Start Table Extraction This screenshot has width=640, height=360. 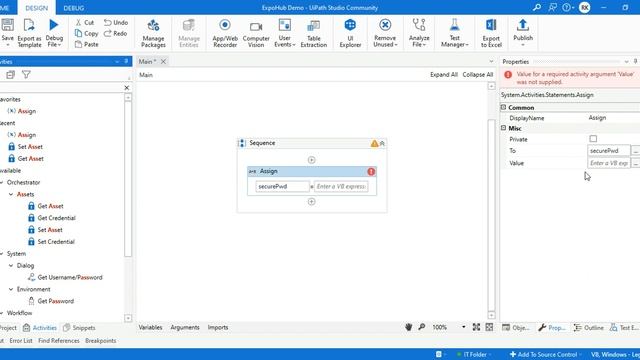pyautogui.click(x=313, y=33)
